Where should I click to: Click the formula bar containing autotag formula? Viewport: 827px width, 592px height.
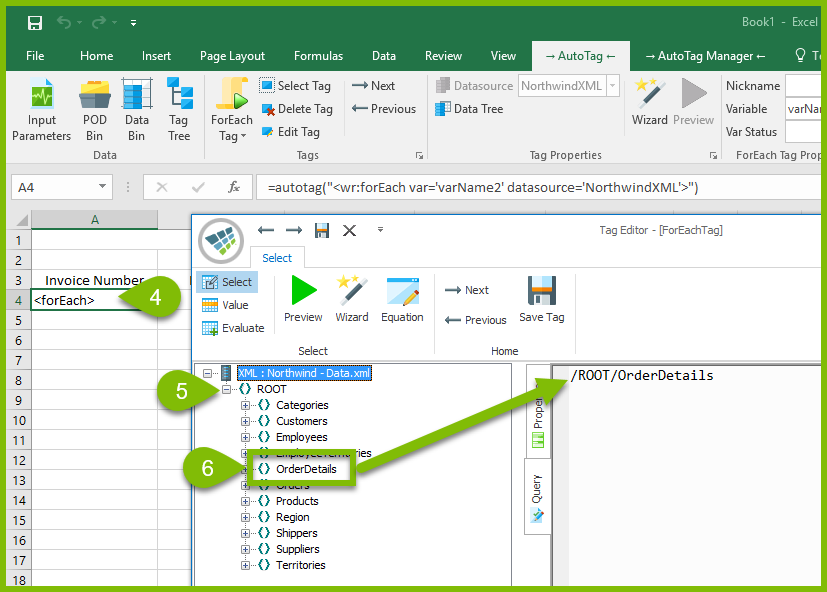[538, 187]
